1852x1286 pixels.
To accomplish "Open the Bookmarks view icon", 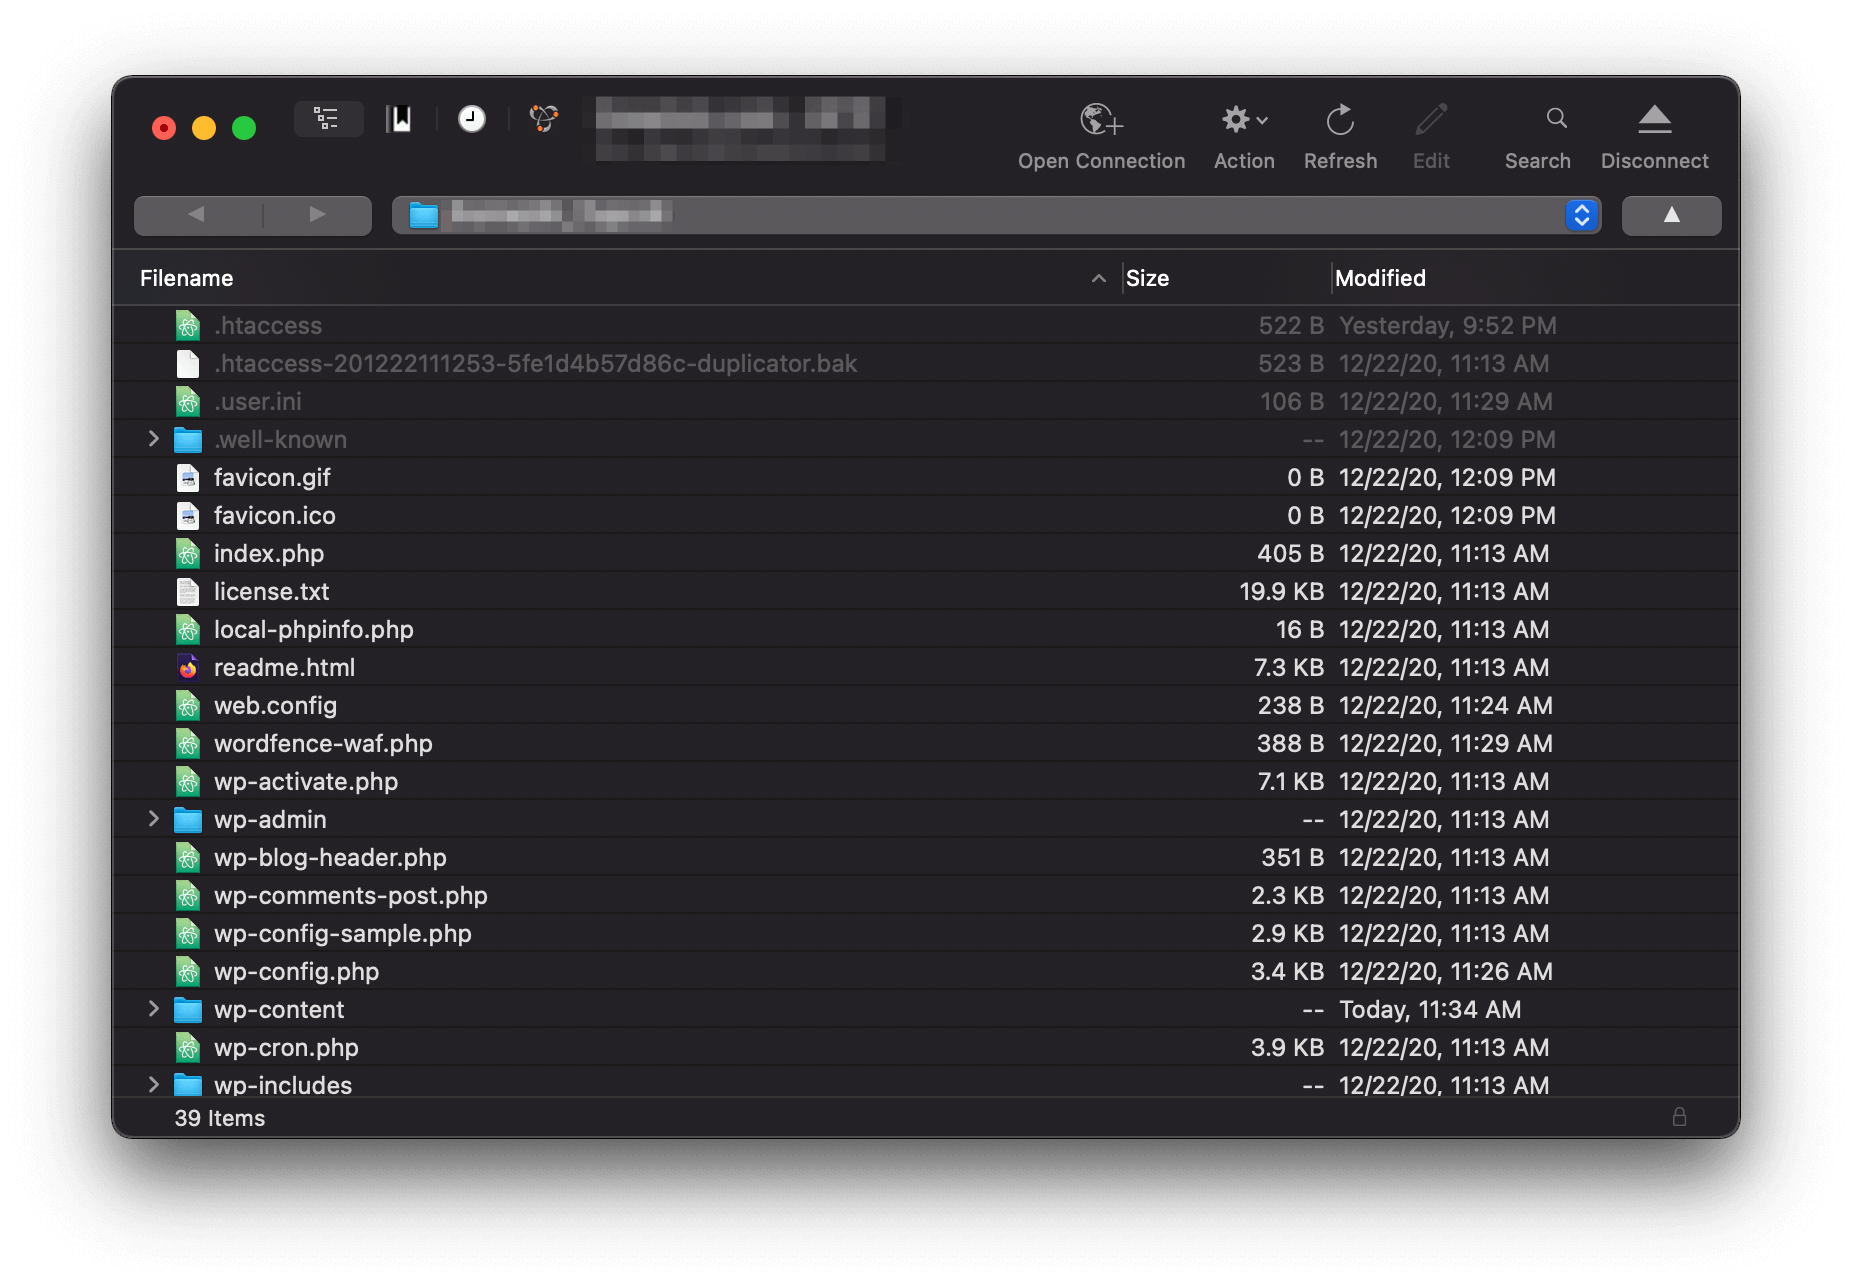I will (400, 119).
